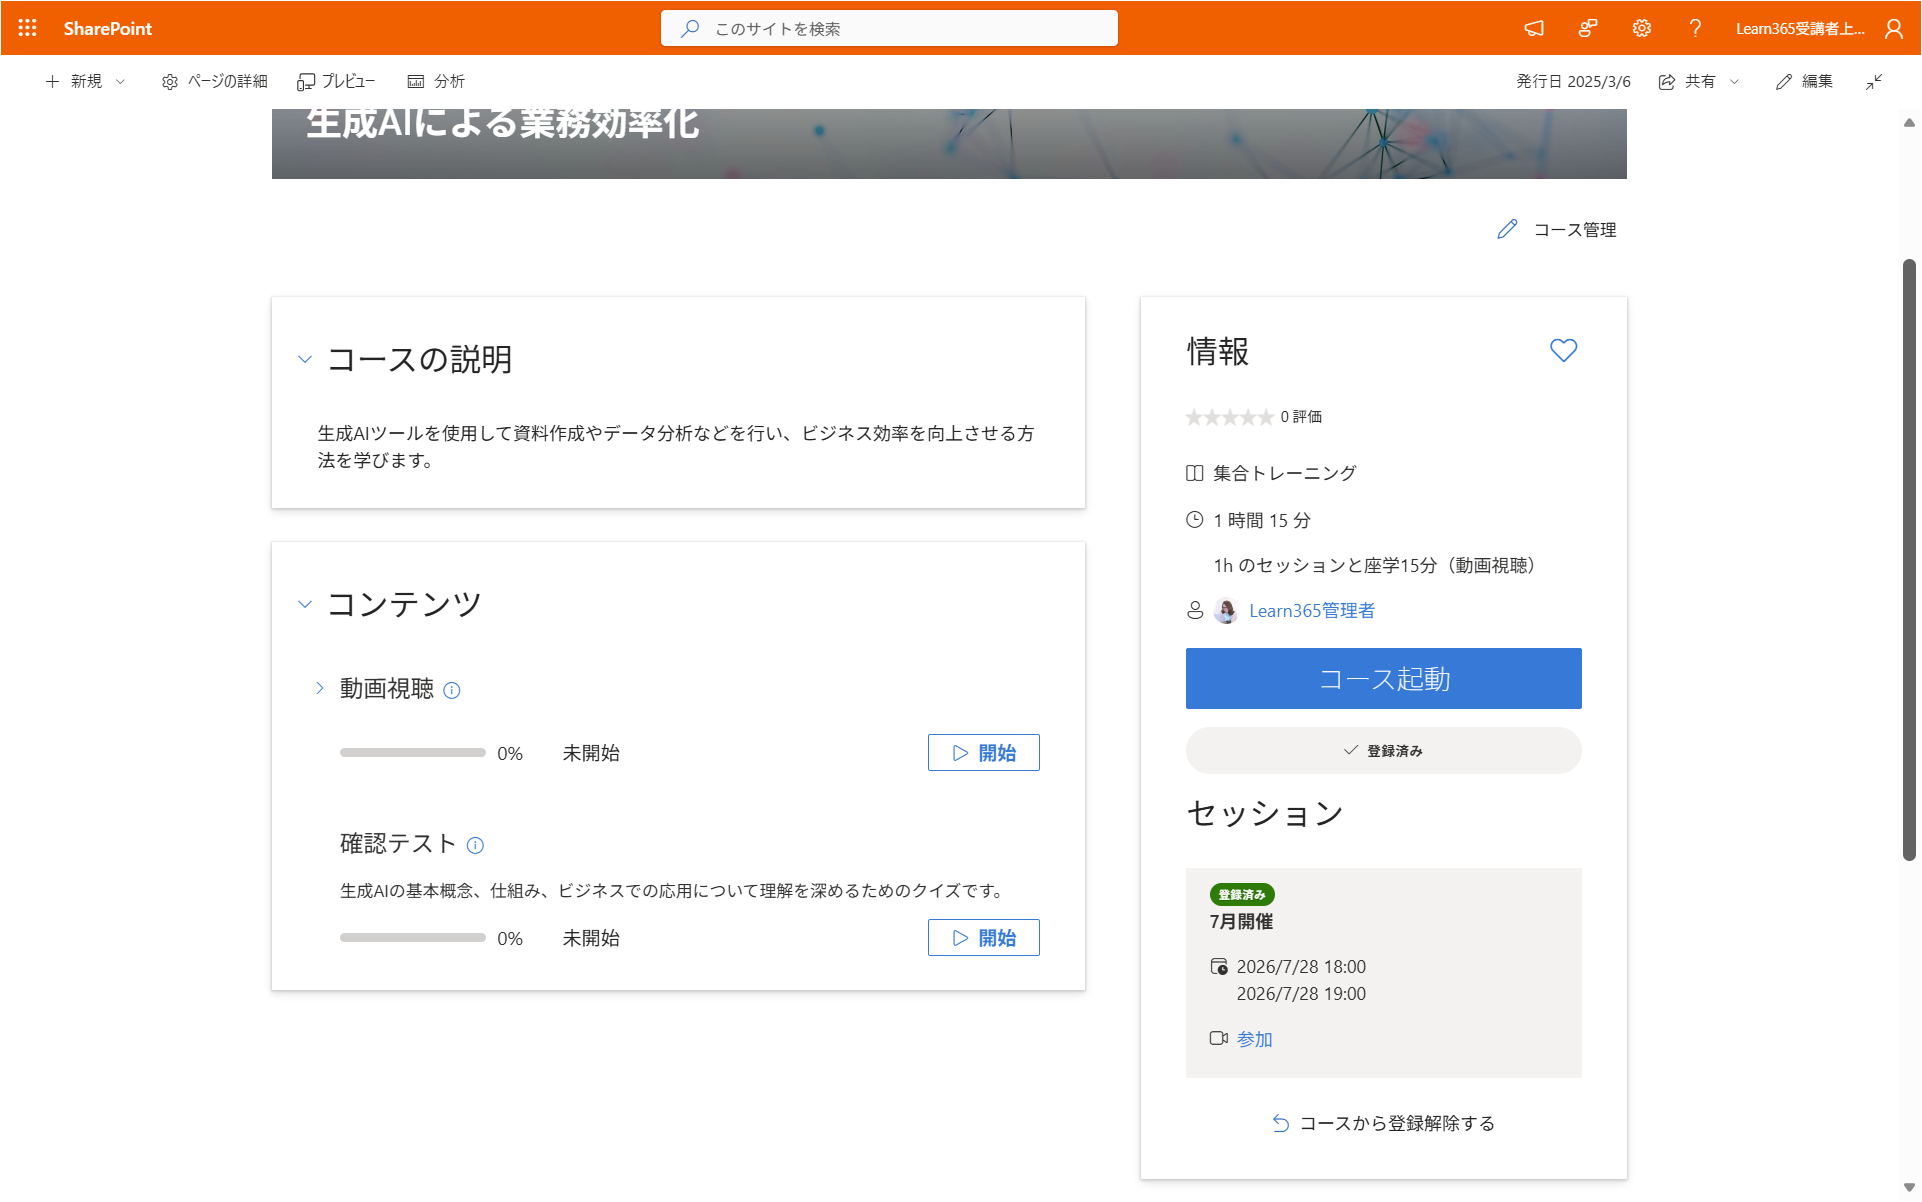
Task: Open the Learn365管理者 profile link
Action: click(x=1311, y=610)
